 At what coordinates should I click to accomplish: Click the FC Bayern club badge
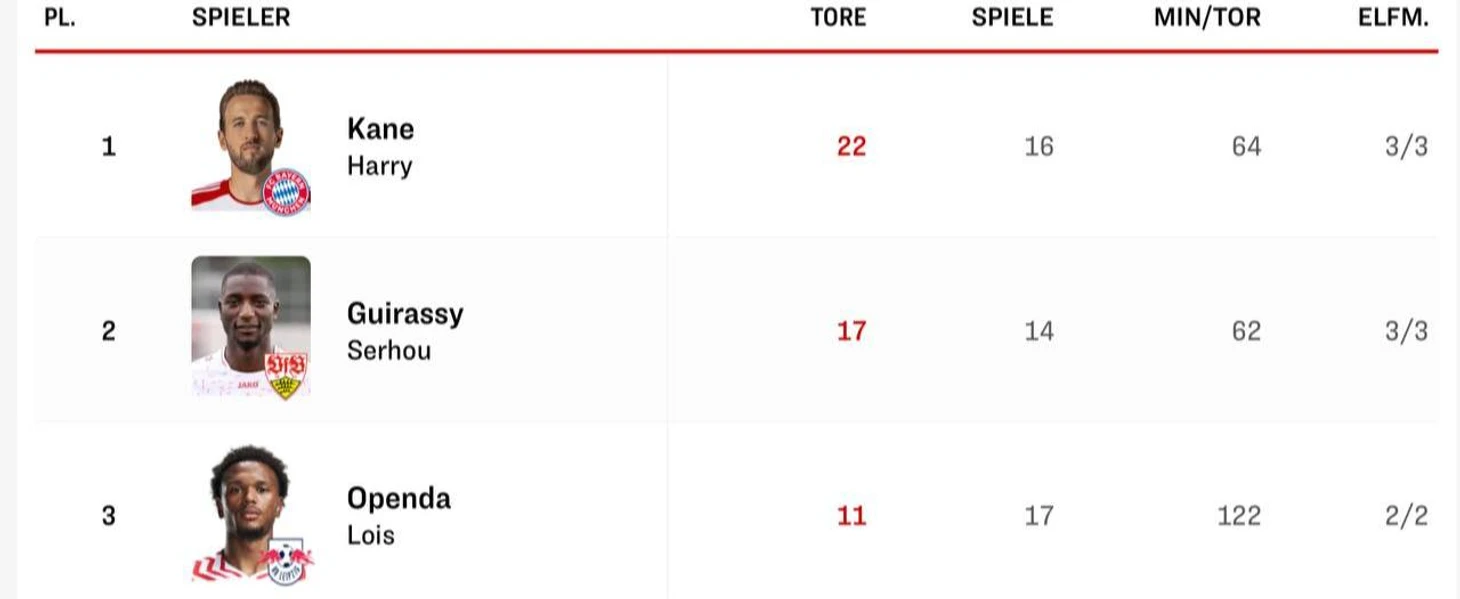pyautogui.click(x=286, y=191)
